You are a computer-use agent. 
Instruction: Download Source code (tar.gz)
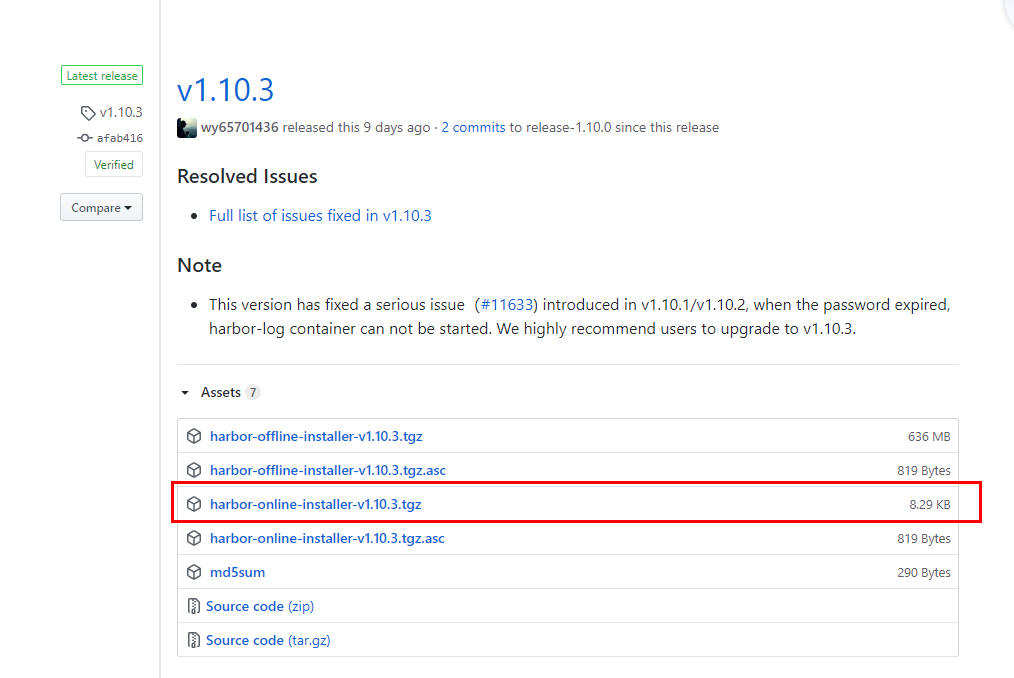point(268,640)
